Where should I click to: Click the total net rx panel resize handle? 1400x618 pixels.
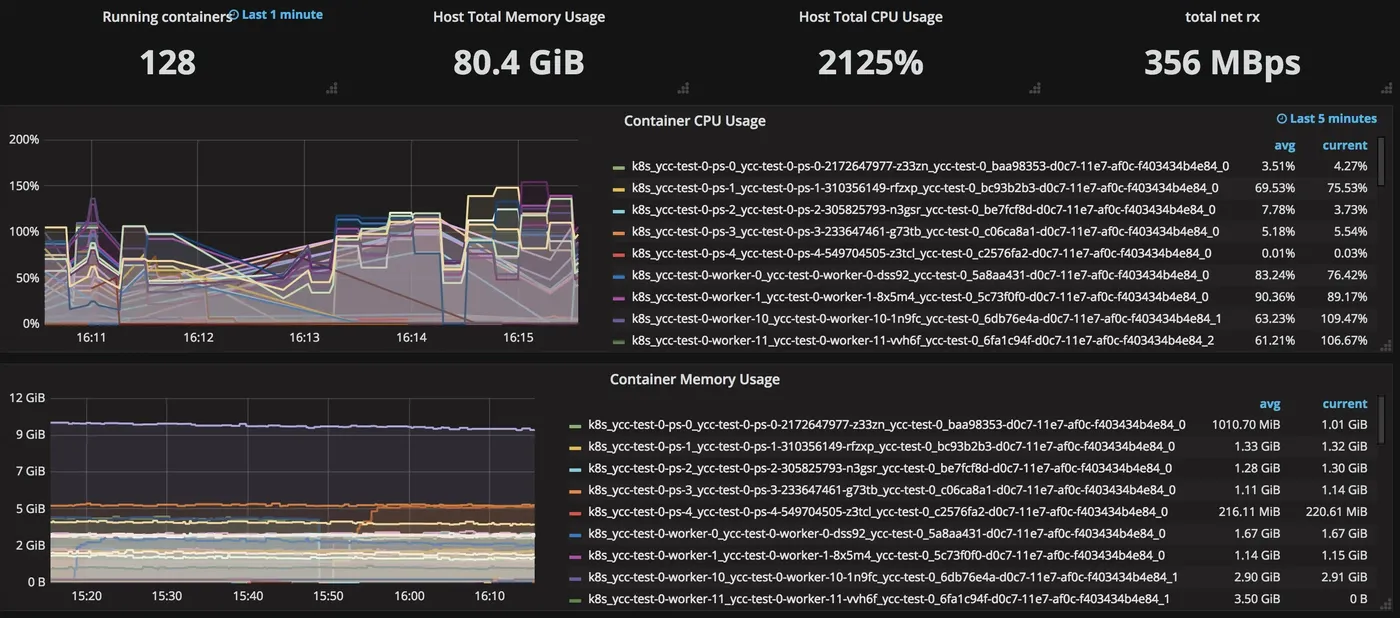coord(1384,89)
